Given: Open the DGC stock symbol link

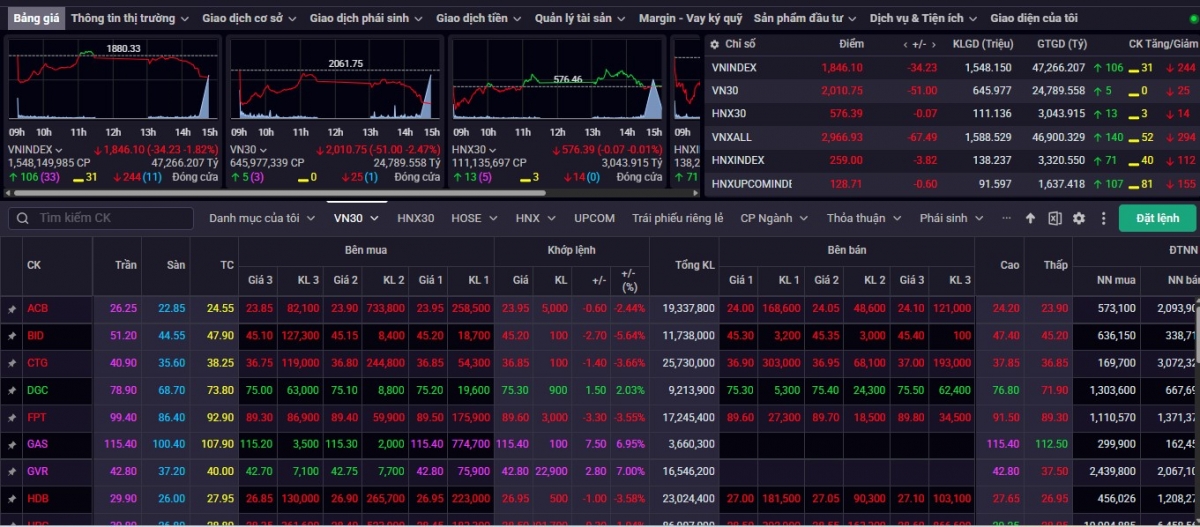Looking at the screenshot, I should click(x=37, y=390).
